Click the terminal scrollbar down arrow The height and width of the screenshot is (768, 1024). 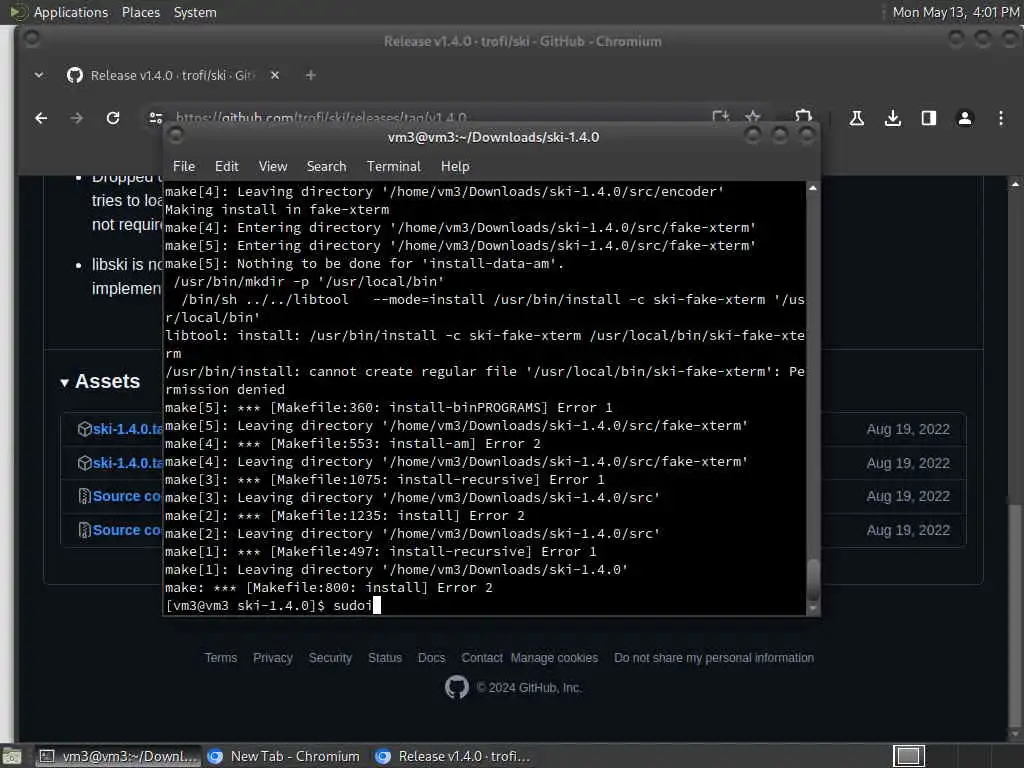click(812, 609)
